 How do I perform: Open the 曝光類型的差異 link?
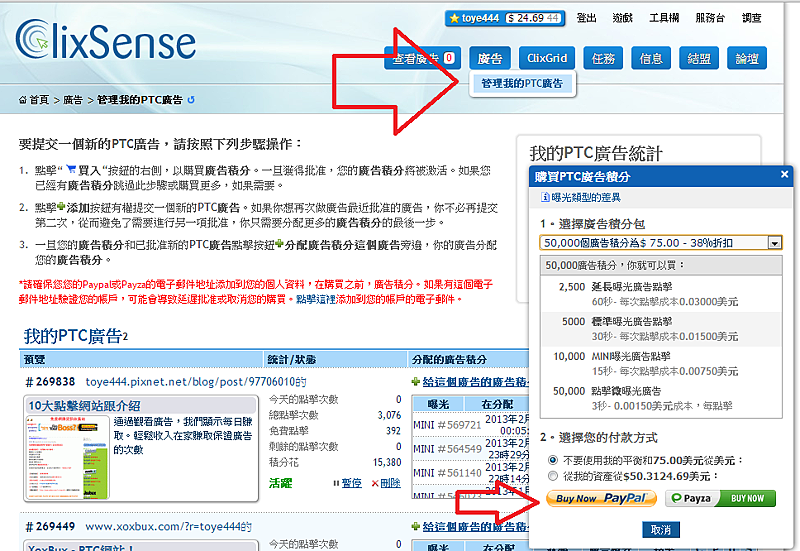586,197
